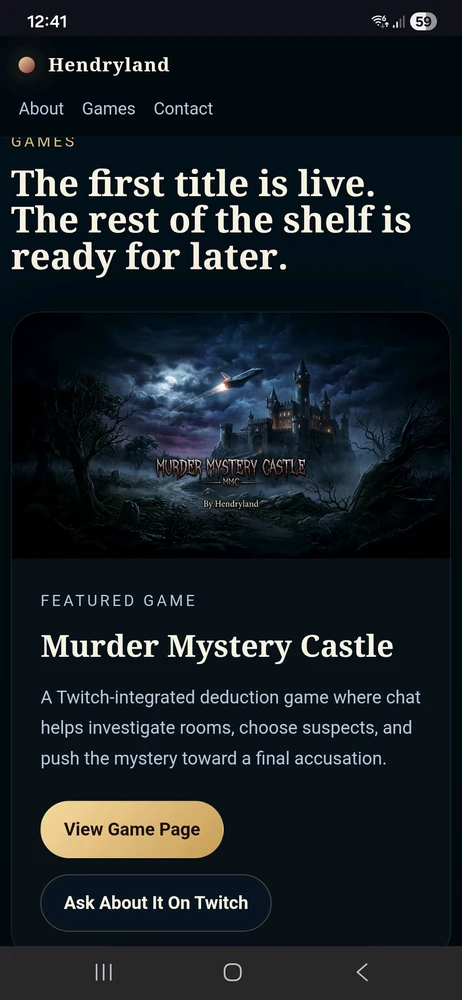Tap the Android back arrow icon
Viewport: 462px width, 1000px height.
(x=362, y=972)
